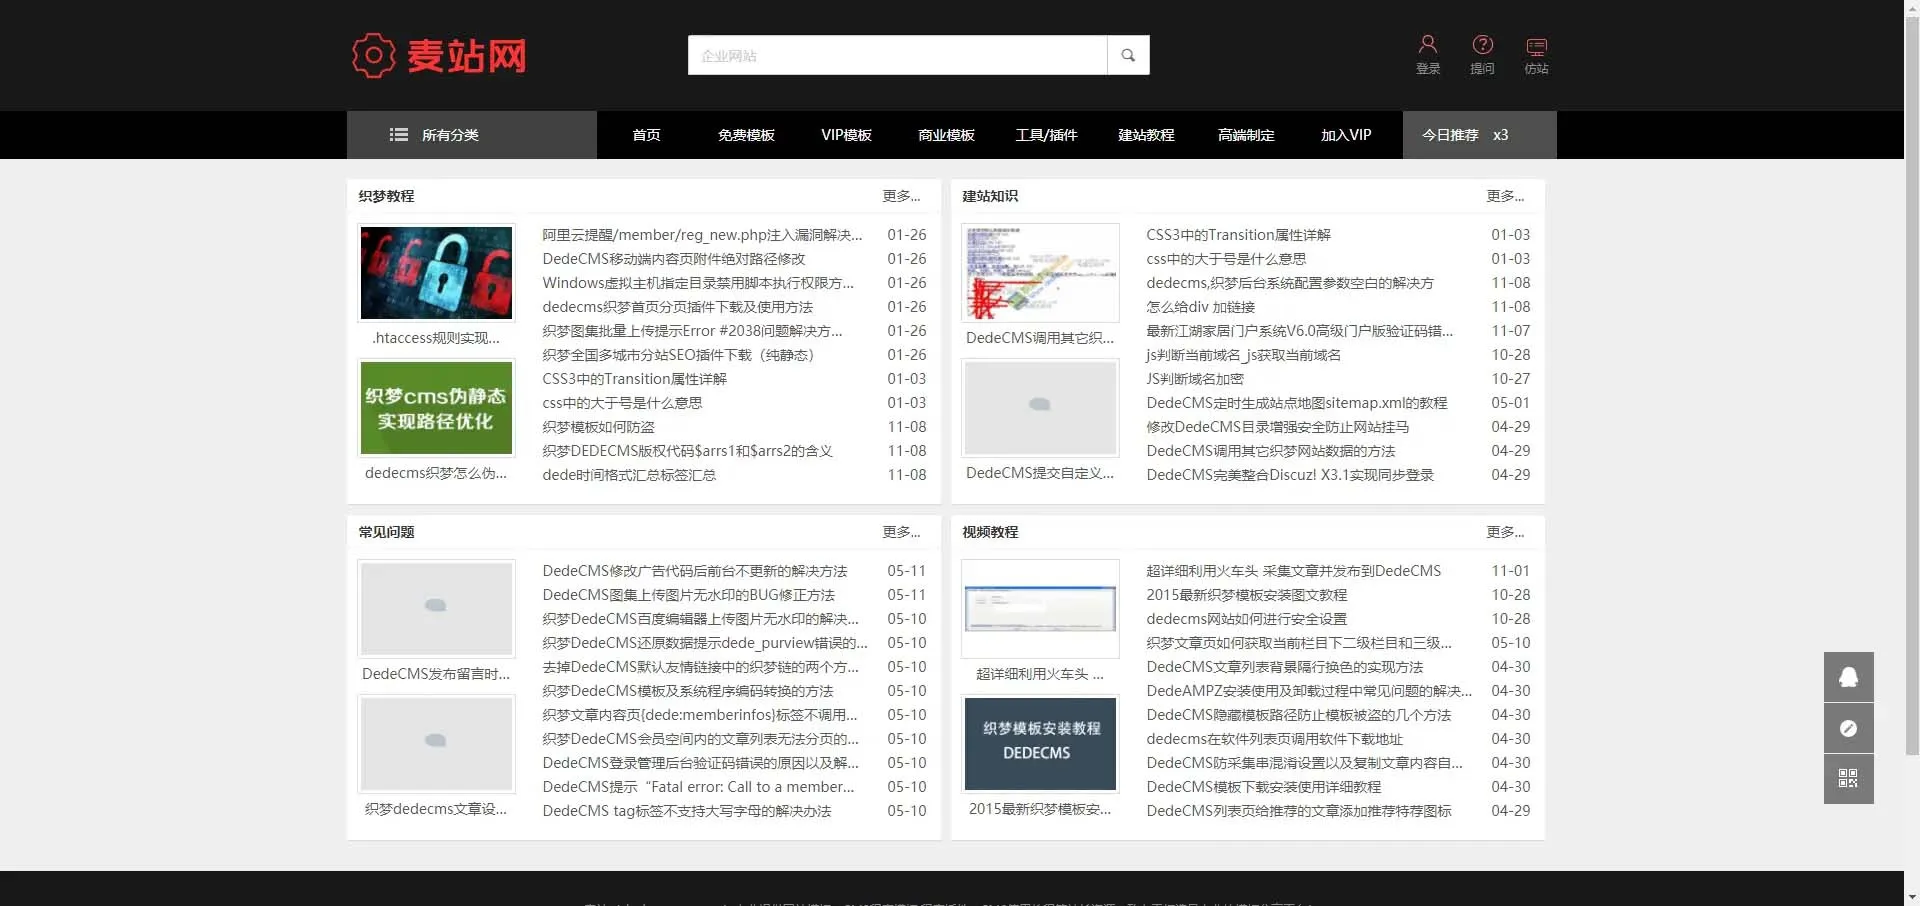Open the QQ contact floating icon

[x=1848, y=677]
